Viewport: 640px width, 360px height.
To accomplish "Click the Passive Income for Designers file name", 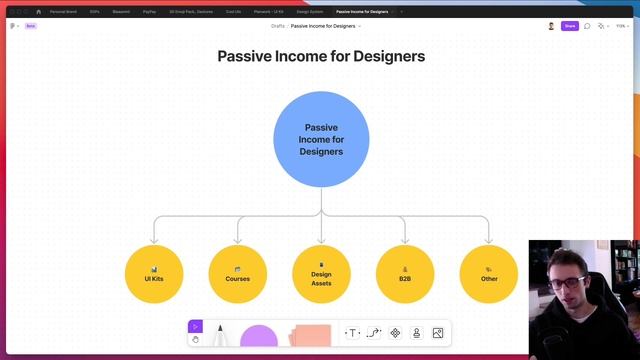I will [x=323, y=26].
